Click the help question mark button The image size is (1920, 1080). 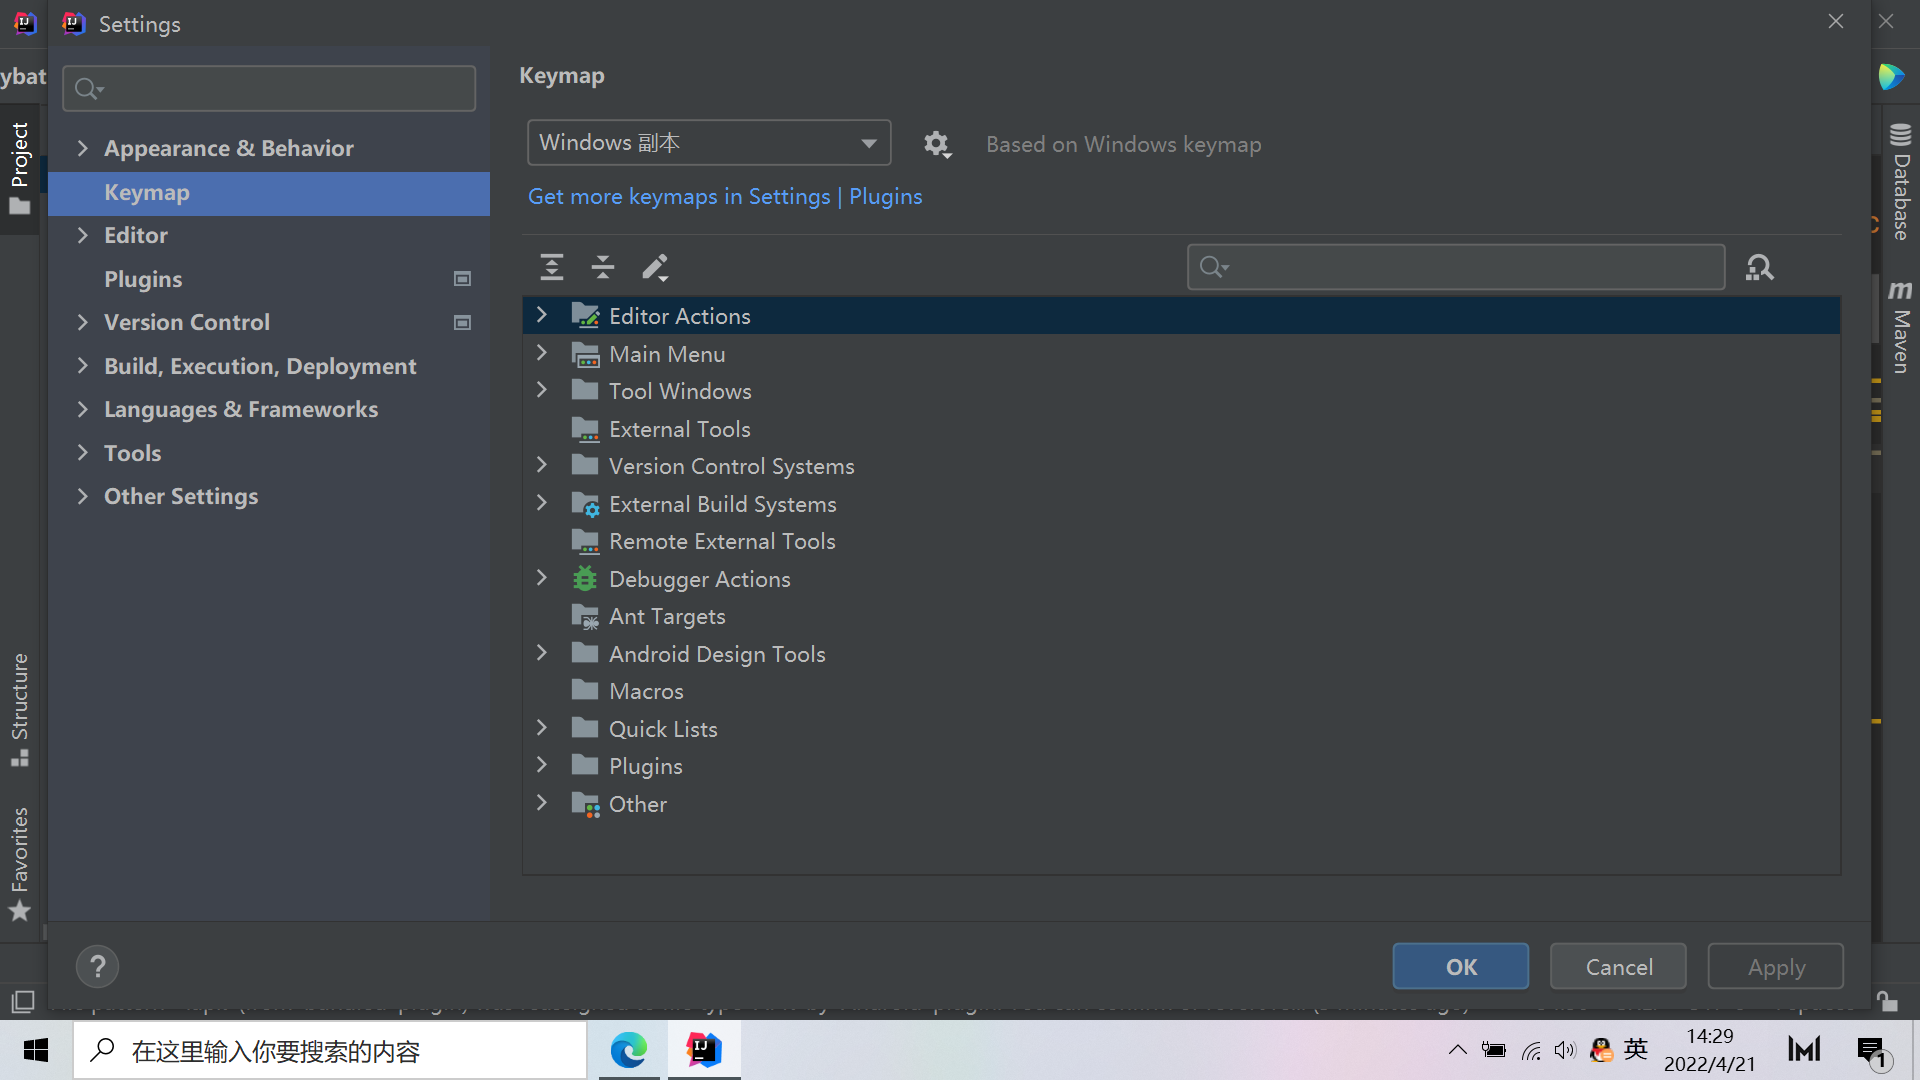tap(97, 966)
